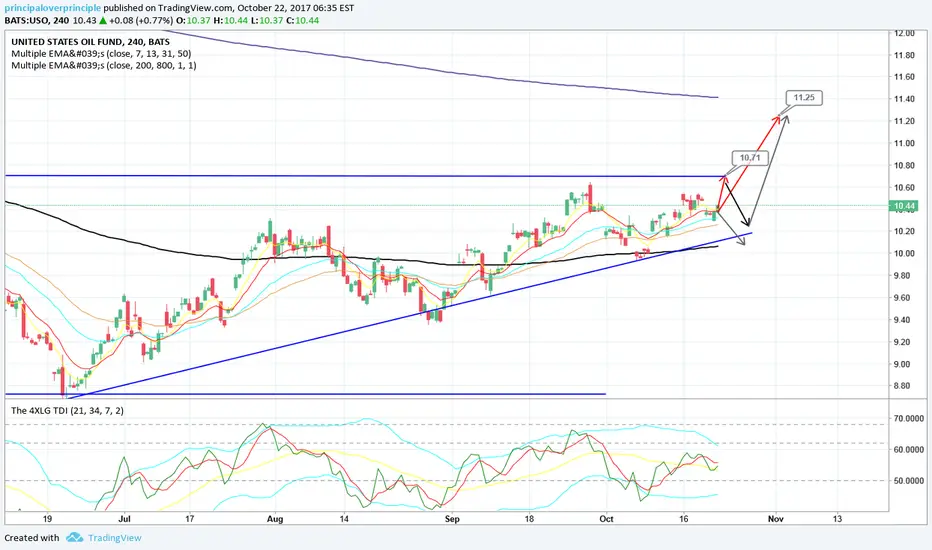Screen dimensions: 932x550
Task: Click the 12.00 price axis label
Action: click(x=904, y=33)
